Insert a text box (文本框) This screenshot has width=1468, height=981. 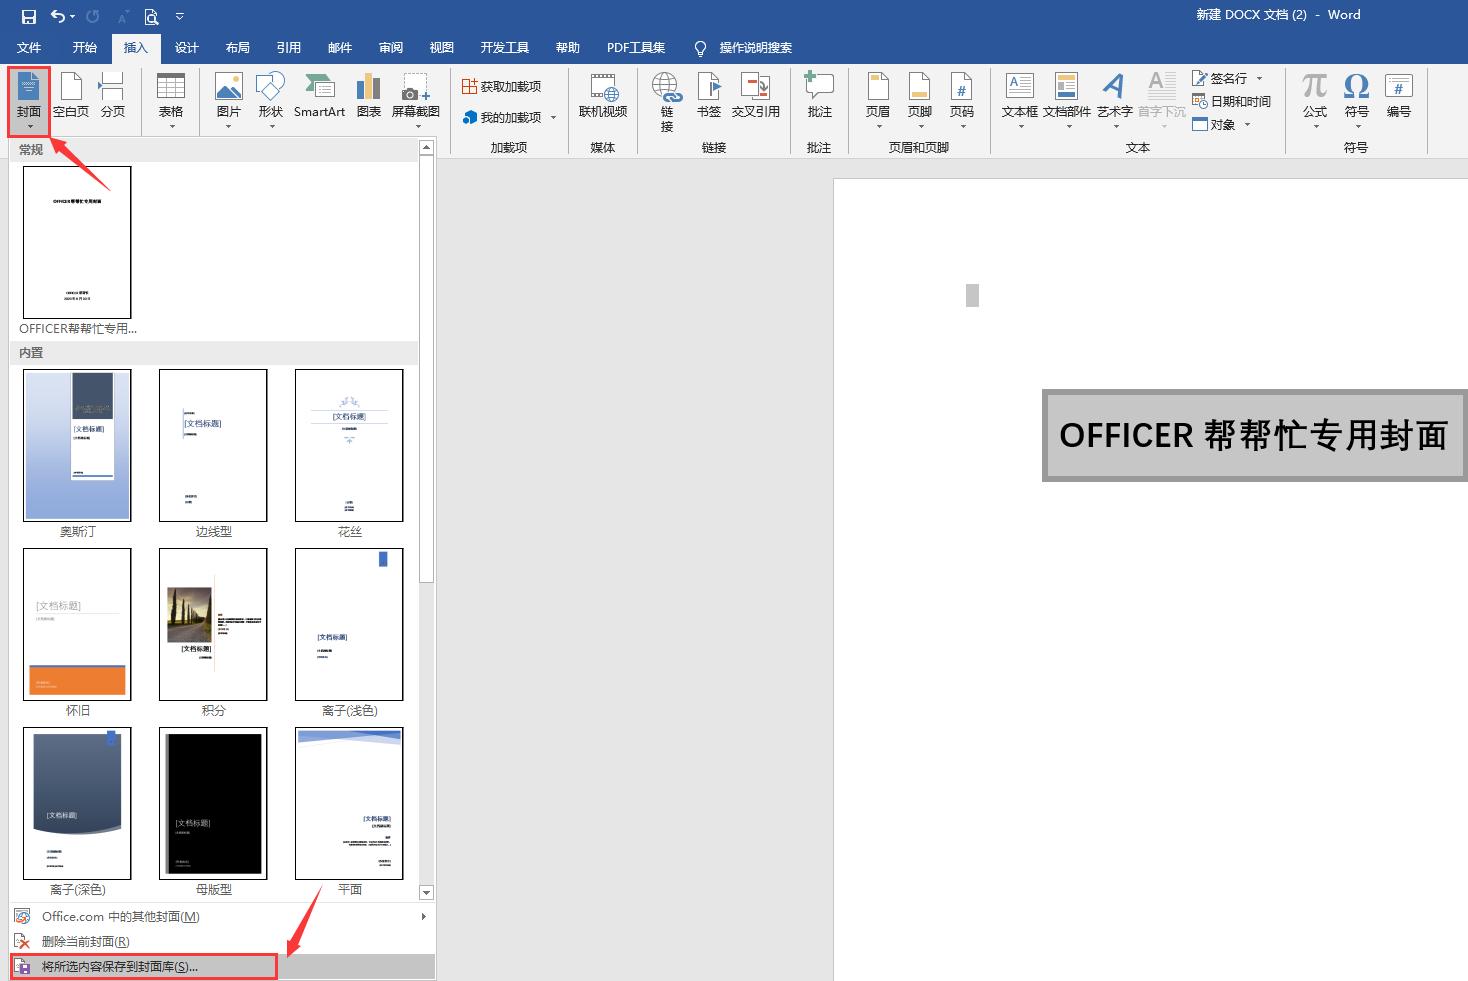(1019, 96)
